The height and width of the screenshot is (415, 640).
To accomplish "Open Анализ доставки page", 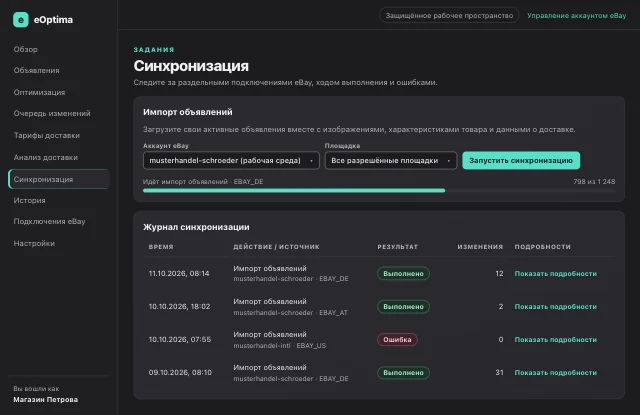I will (45, 158).
